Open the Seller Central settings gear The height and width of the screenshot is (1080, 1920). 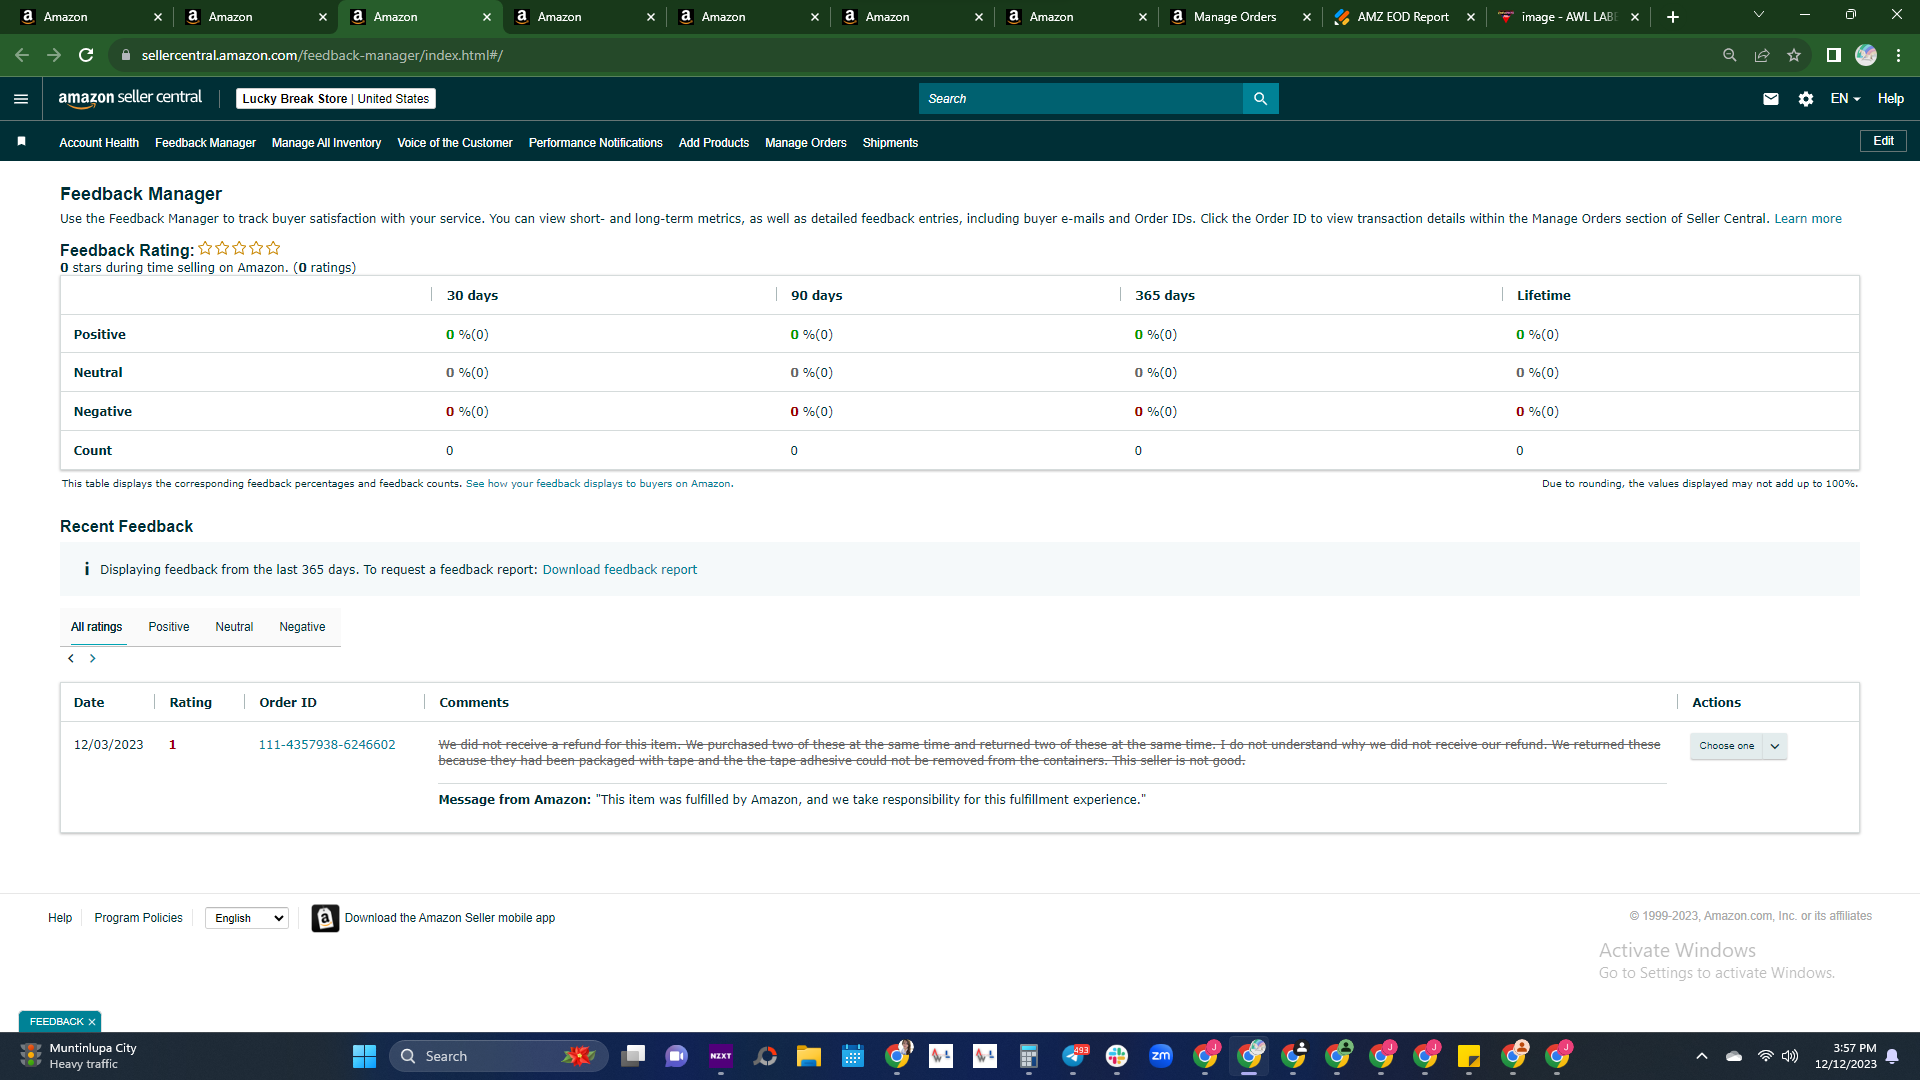pyautogui.click(x=1806, y=98)
